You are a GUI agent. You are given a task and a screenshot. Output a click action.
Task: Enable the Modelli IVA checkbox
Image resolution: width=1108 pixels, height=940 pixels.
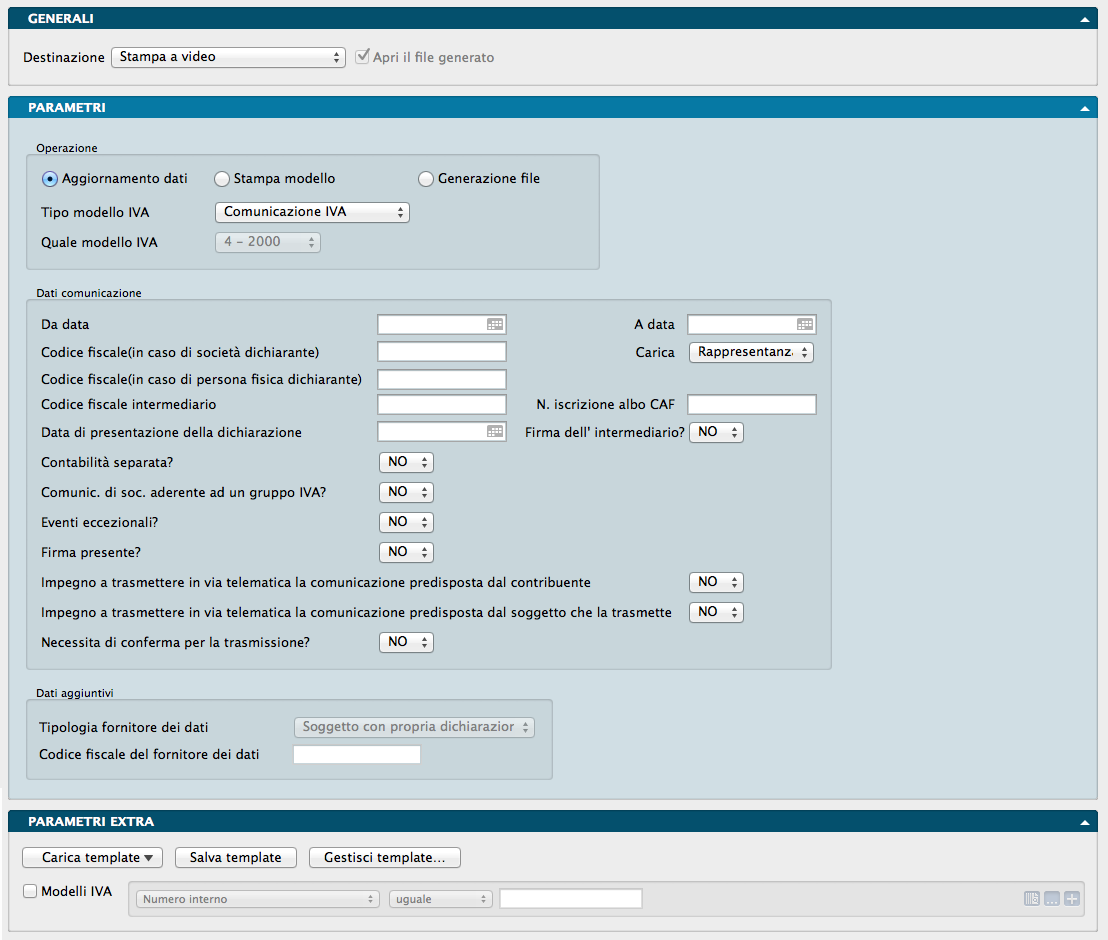[30, 891]
